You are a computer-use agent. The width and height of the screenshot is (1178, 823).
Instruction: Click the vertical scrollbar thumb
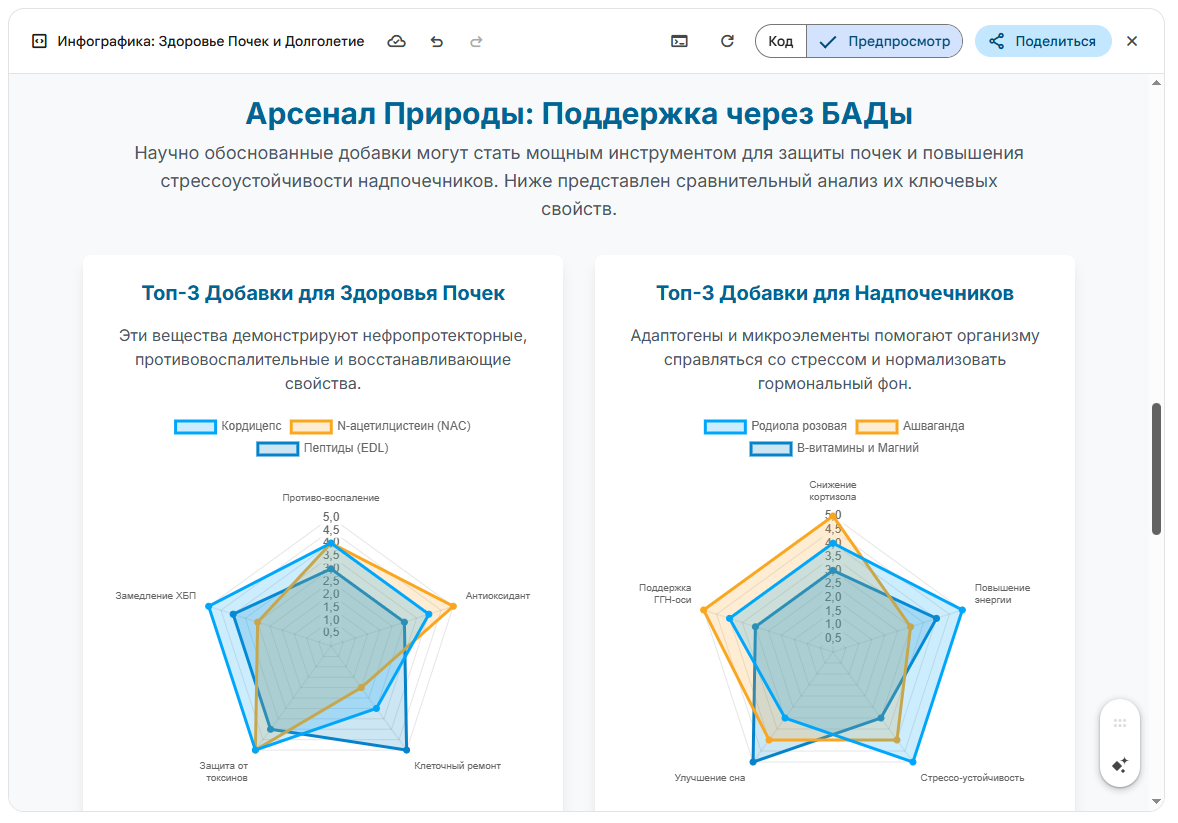tap(1157, 468)
